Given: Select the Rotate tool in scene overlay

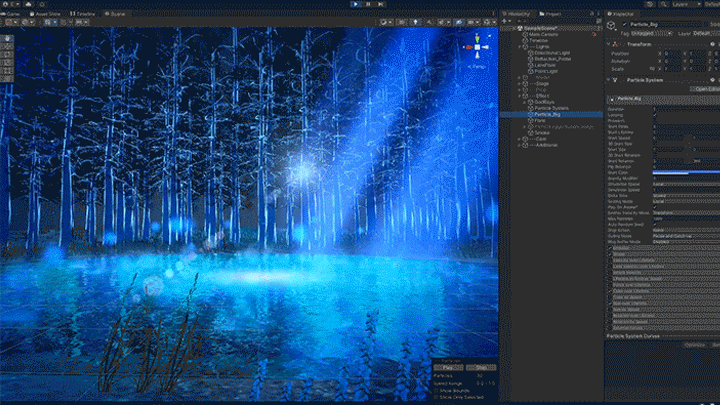Looking at the screenshot, I should 7,55.
